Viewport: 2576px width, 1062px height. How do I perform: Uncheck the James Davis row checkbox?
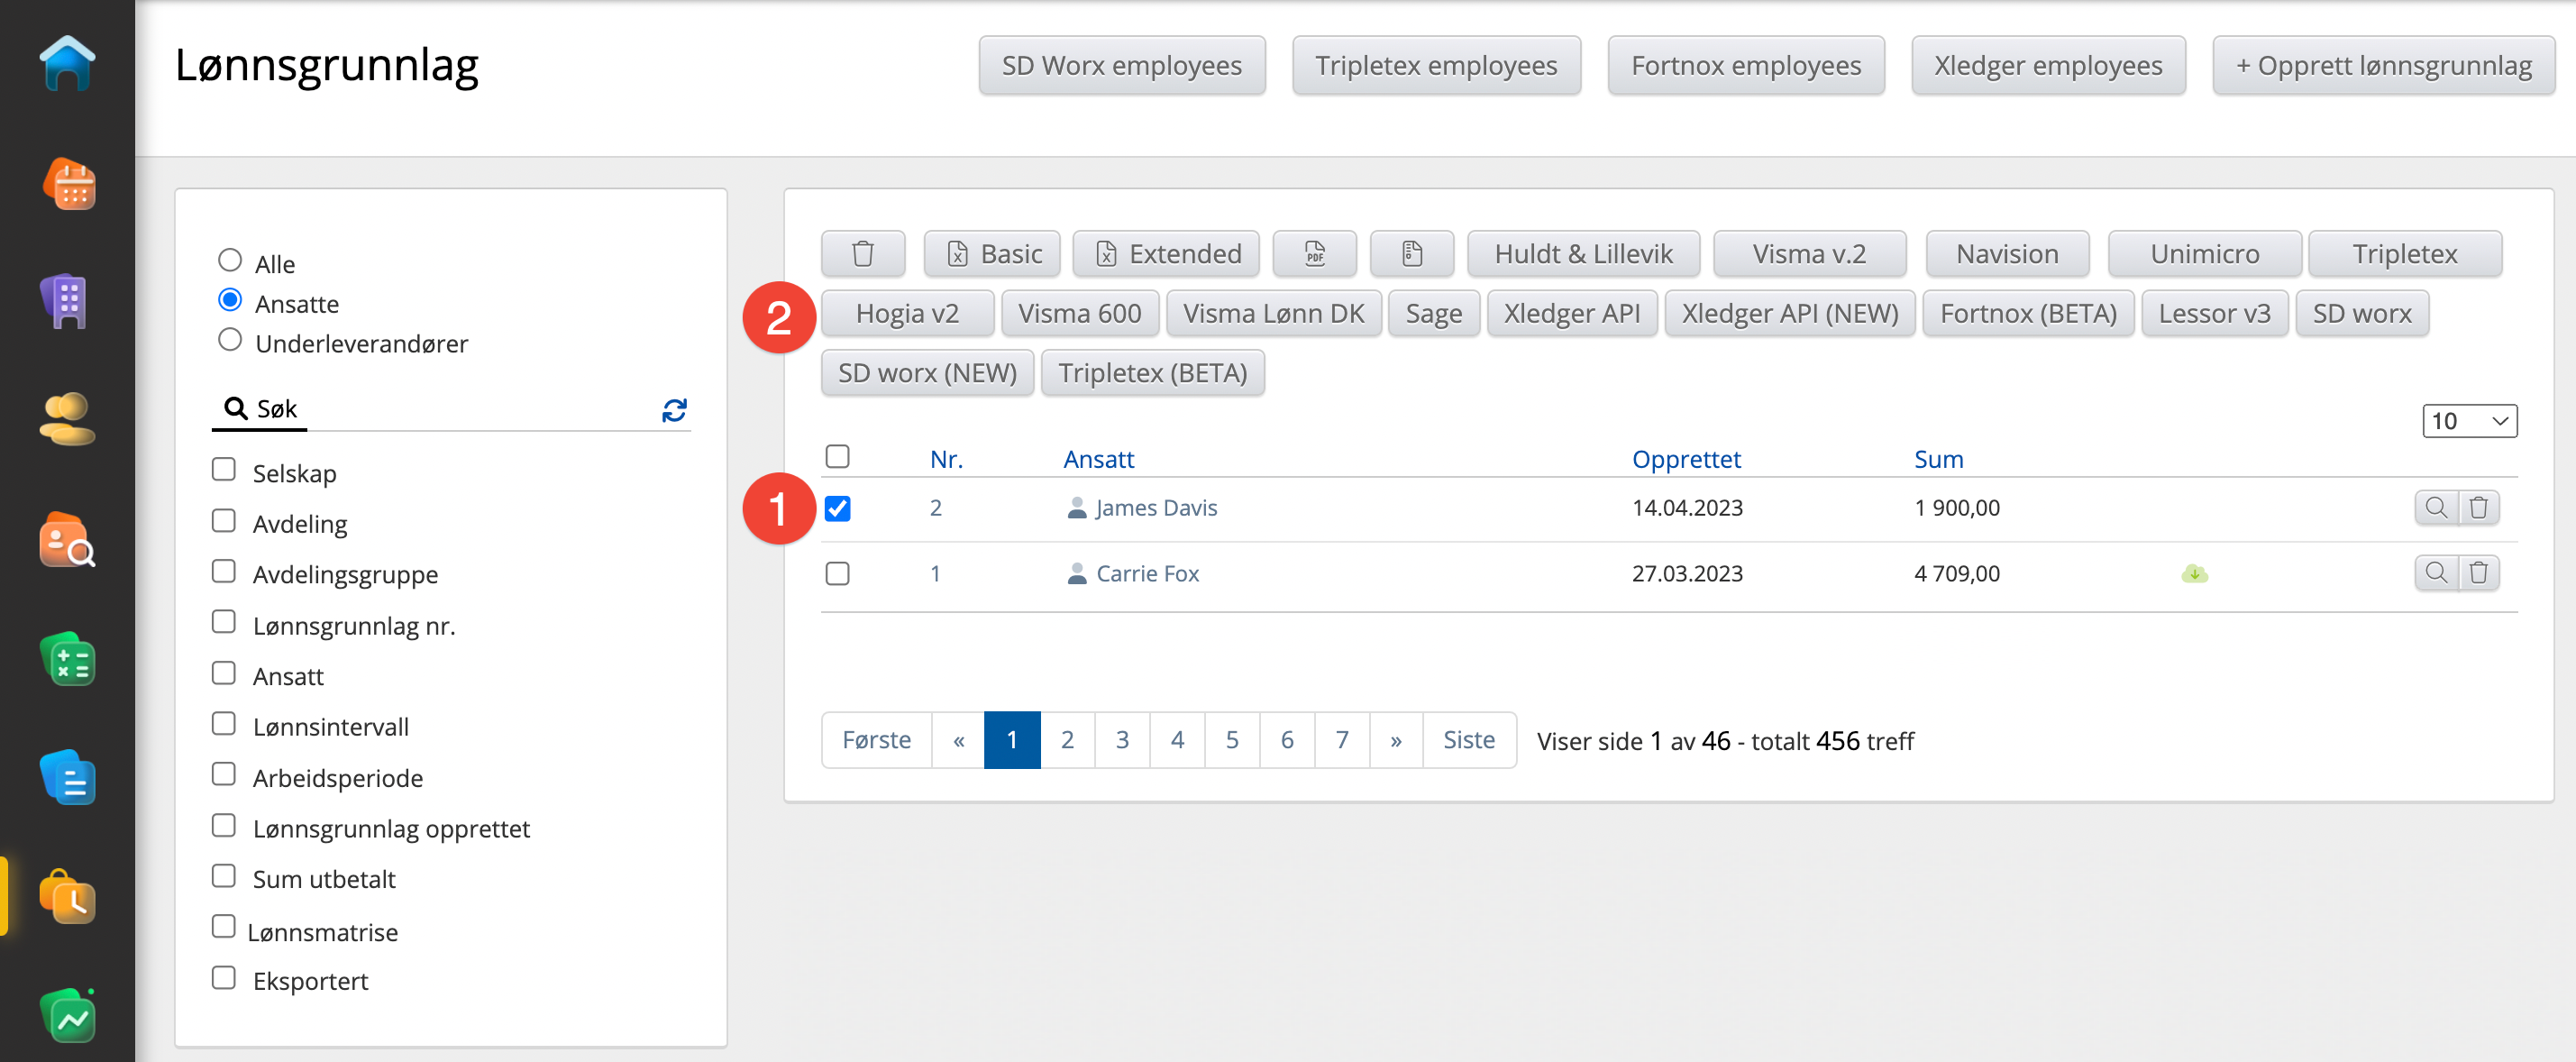(x=837, y=508)
